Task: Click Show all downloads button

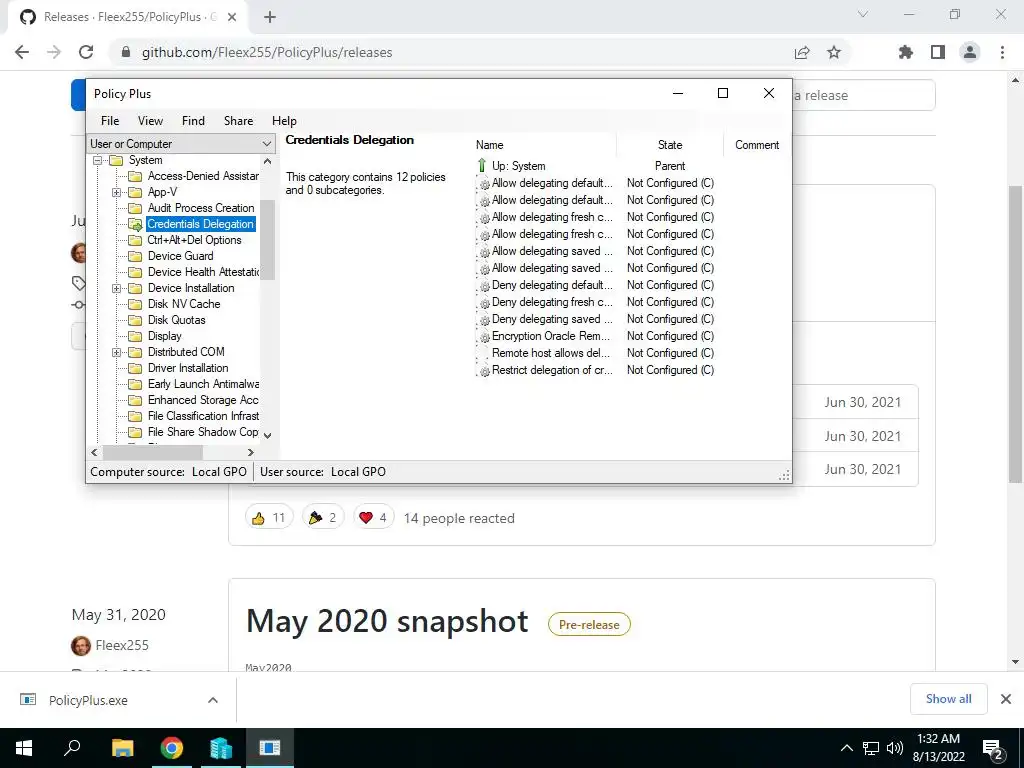Action: [x=948, y=699]
